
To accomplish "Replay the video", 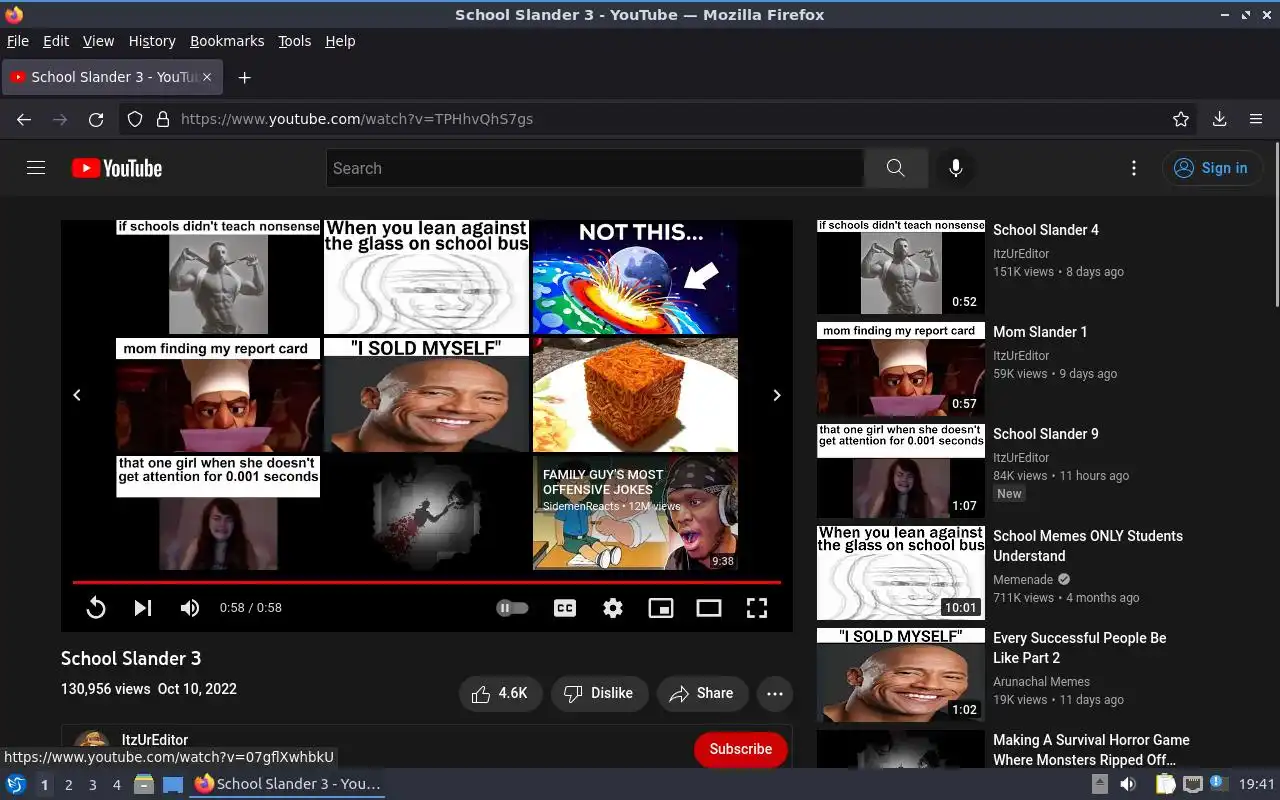I will coord(96,607).
